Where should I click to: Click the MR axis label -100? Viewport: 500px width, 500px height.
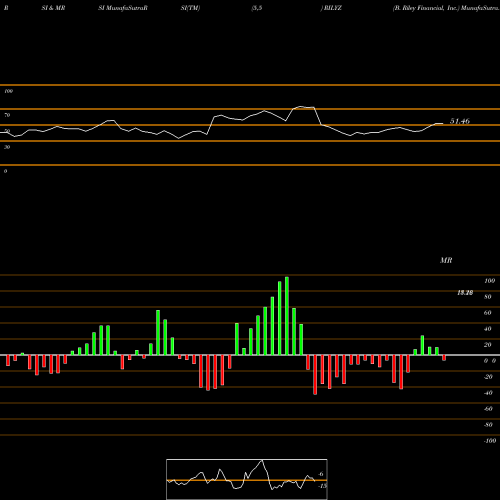490,441
